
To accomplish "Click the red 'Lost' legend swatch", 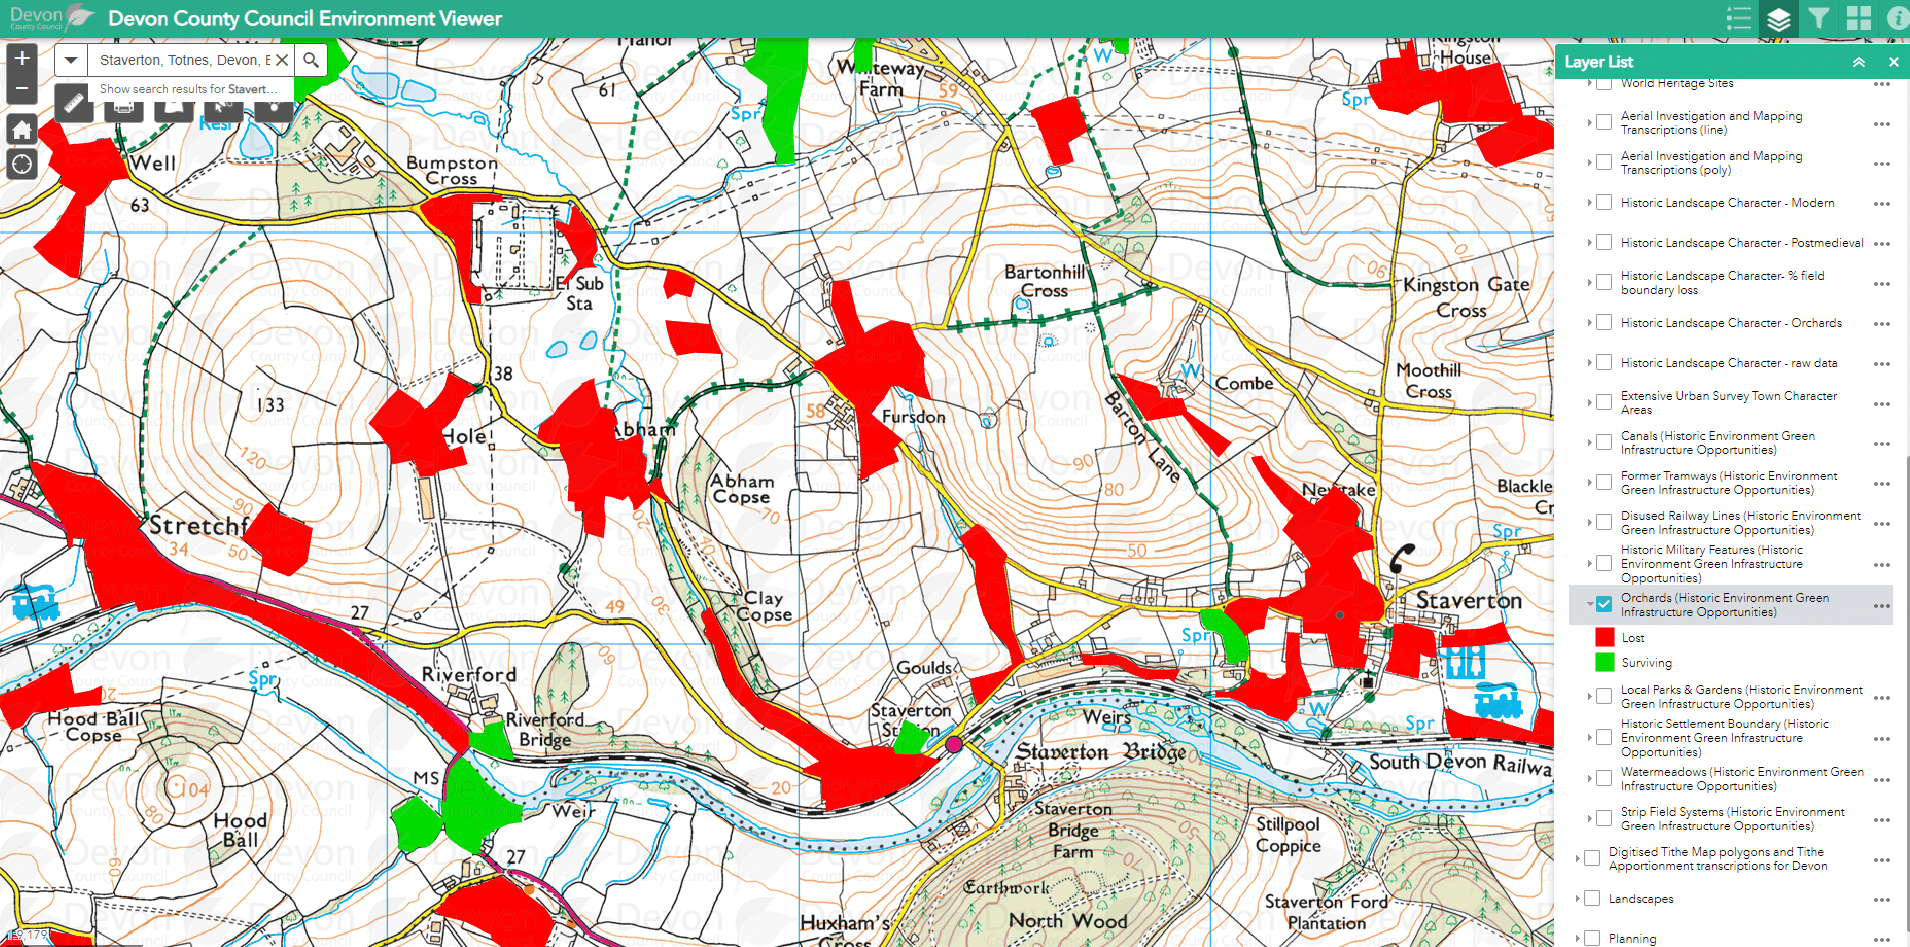I will coord(1605,637).
